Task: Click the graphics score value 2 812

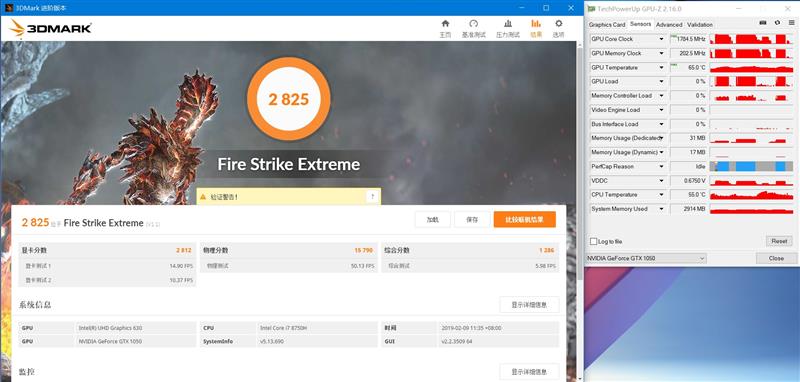Action: click(184, 250)
